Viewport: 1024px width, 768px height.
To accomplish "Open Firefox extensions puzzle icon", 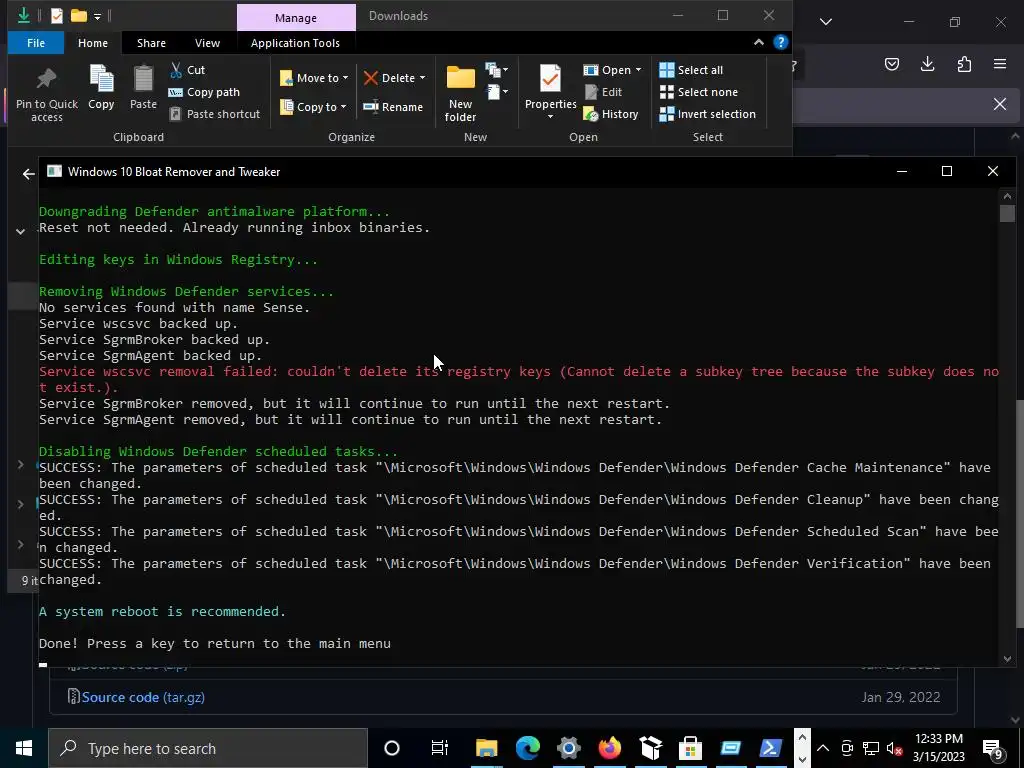I will tap(964, 64).
